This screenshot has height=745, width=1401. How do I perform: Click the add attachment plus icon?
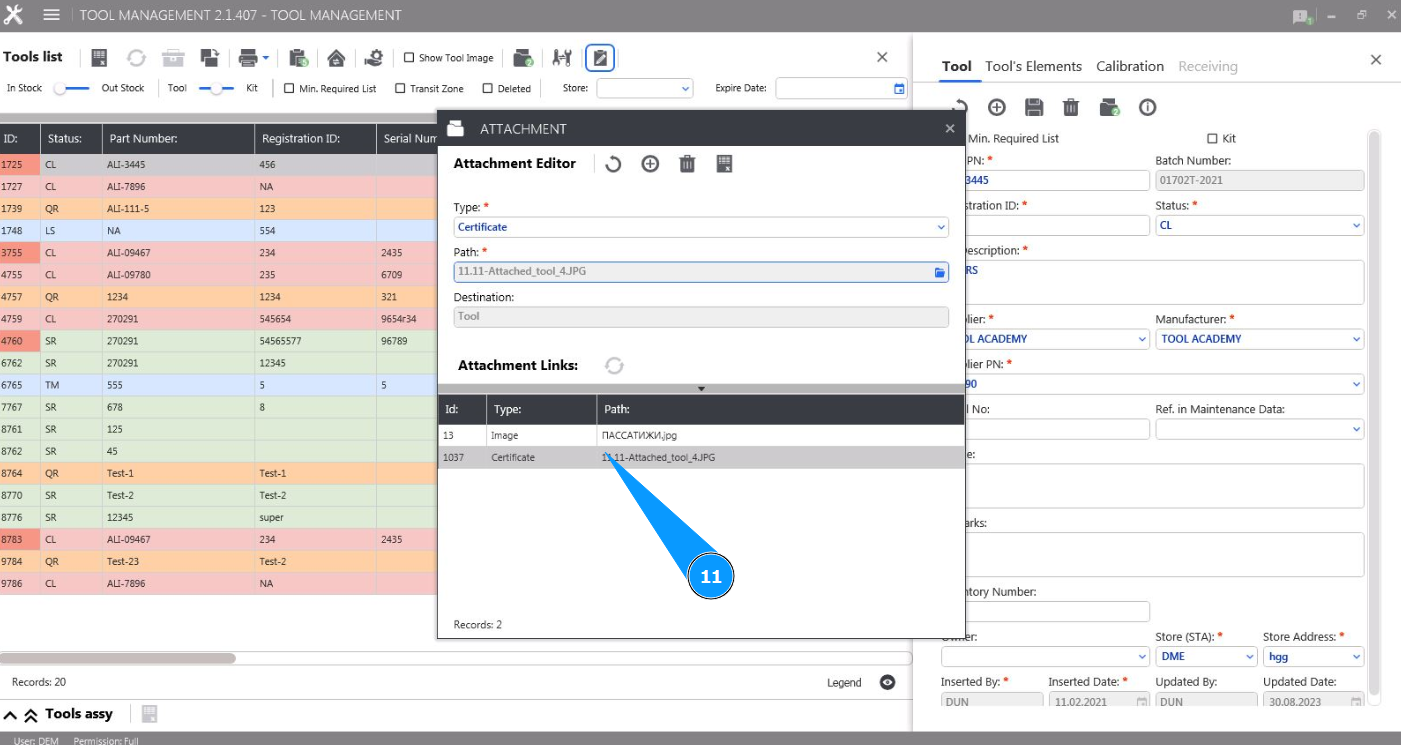pos(650,164)
